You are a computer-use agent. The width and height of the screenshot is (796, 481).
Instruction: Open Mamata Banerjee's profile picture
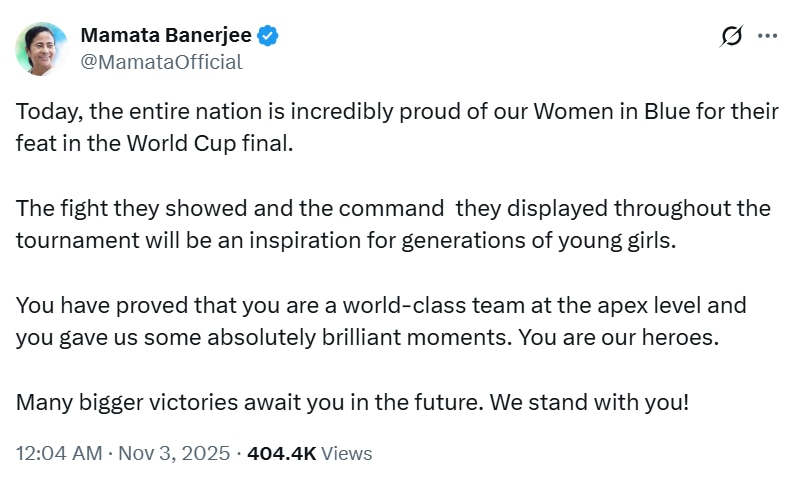(x=41, y=48)
